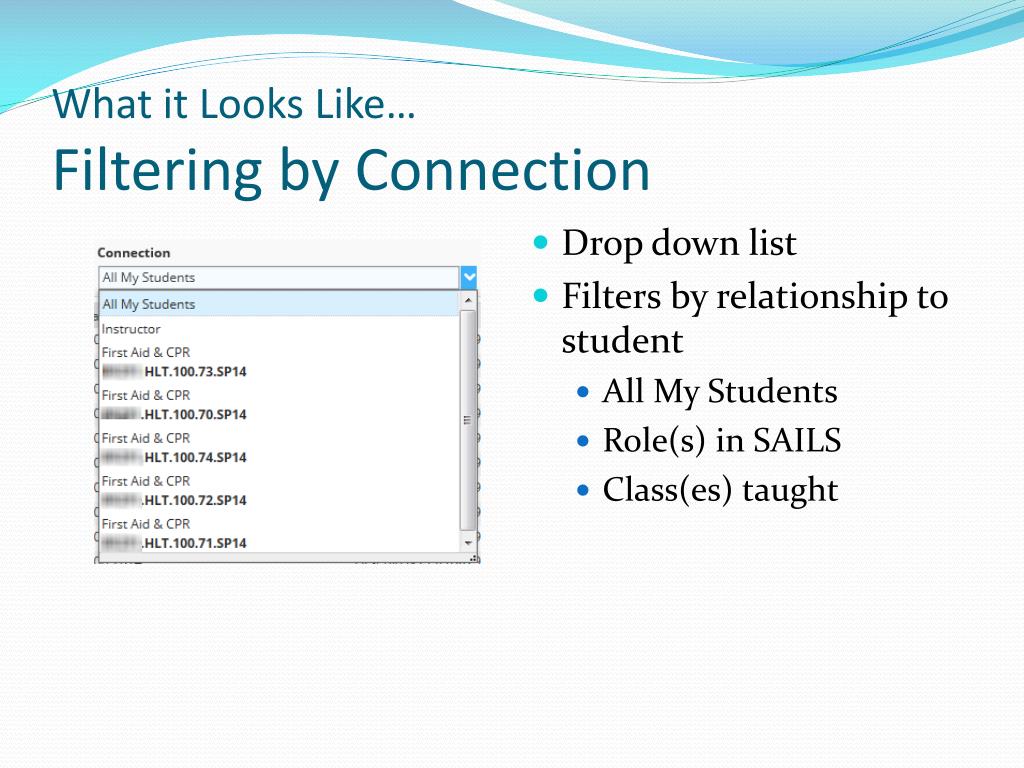Click the dropdown list scrollbar thumb

coord(468,420)
